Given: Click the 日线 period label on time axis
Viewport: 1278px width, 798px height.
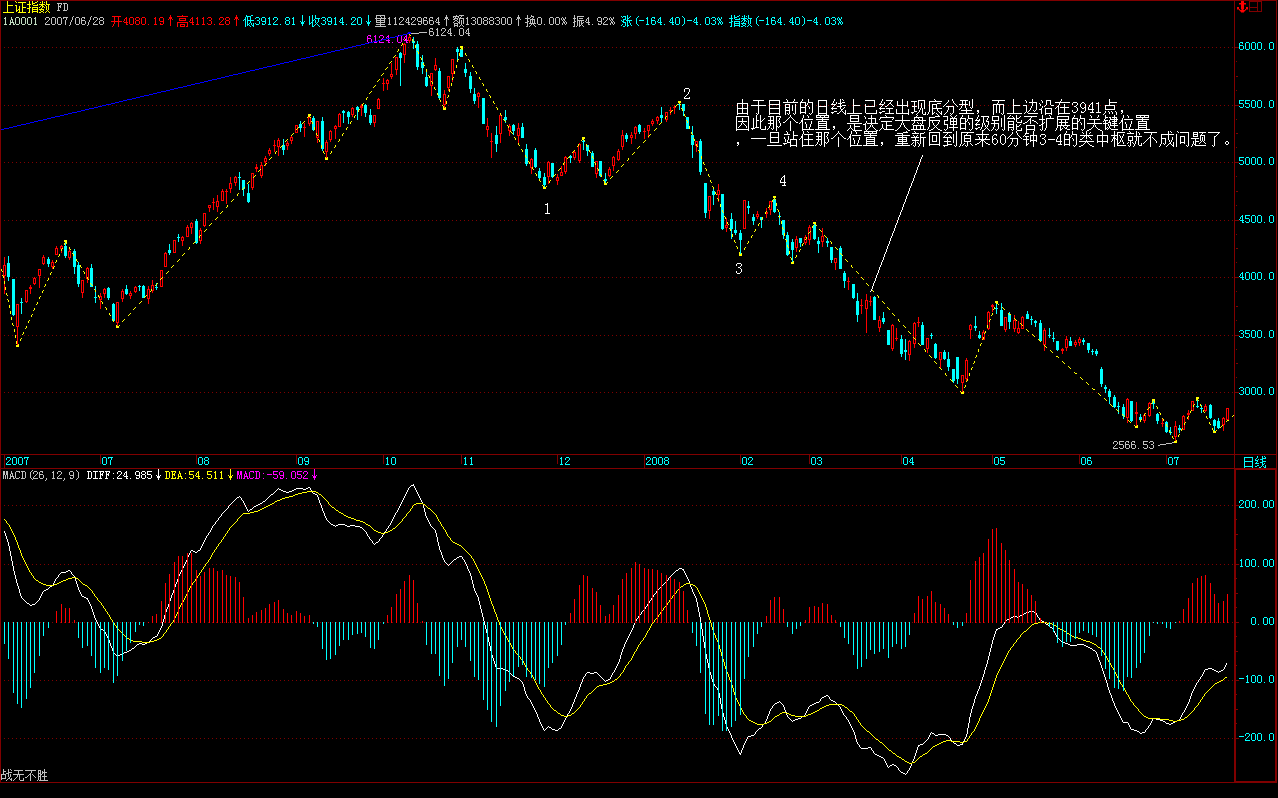Looking at the screenshot, I should coord(1254,462).
